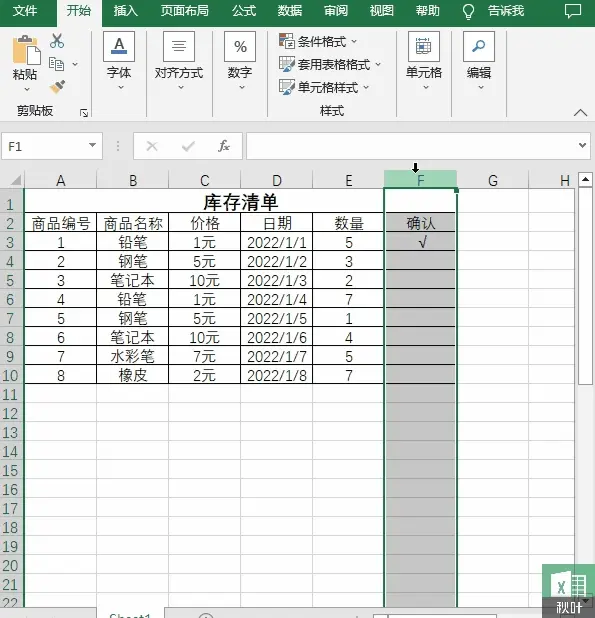Expand the 单元格样式 dropdown chevron
Viewport: 595px width, 618px height.
366,87
